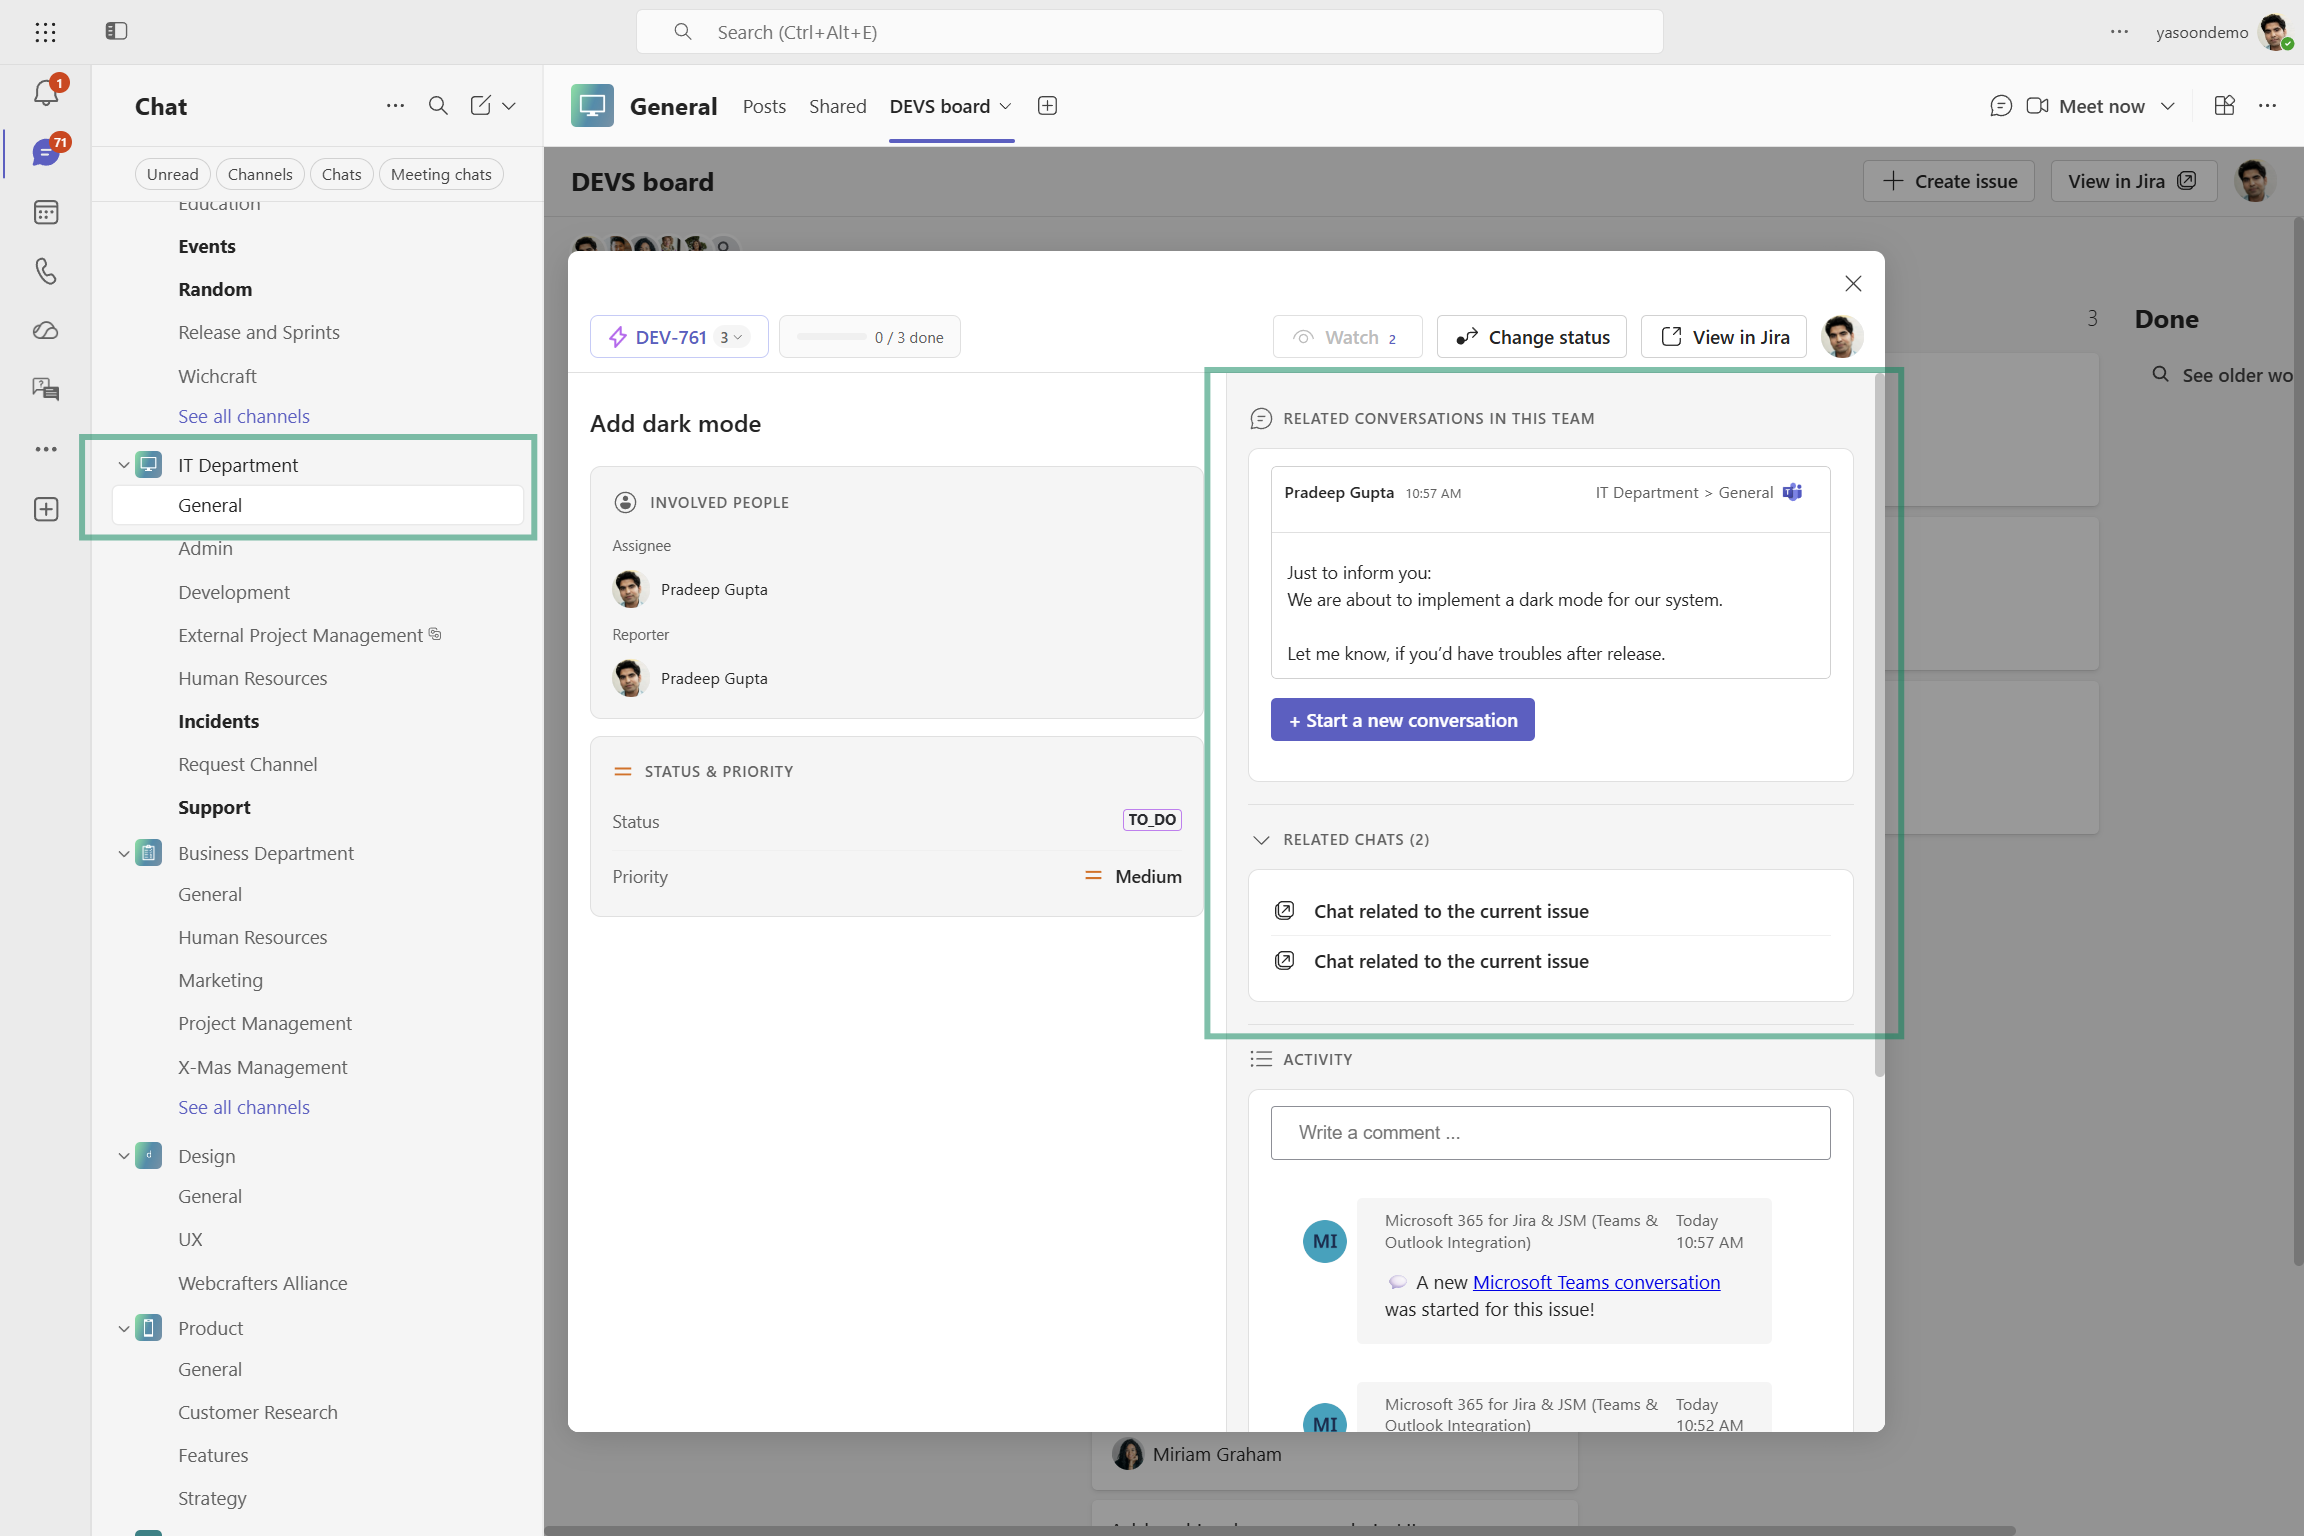
Task: Switch to the Shared tab
Action: tap(838, 106)
